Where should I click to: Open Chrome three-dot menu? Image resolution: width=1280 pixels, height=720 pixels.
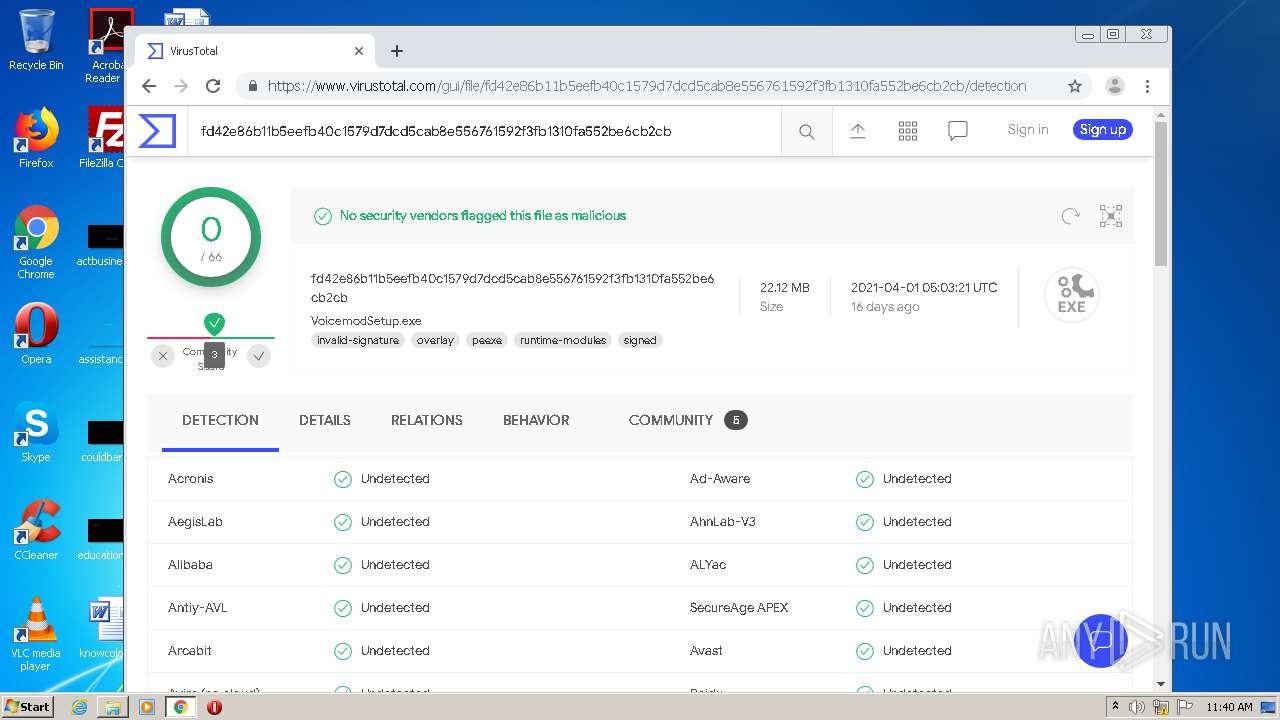tap(1148, 86)
